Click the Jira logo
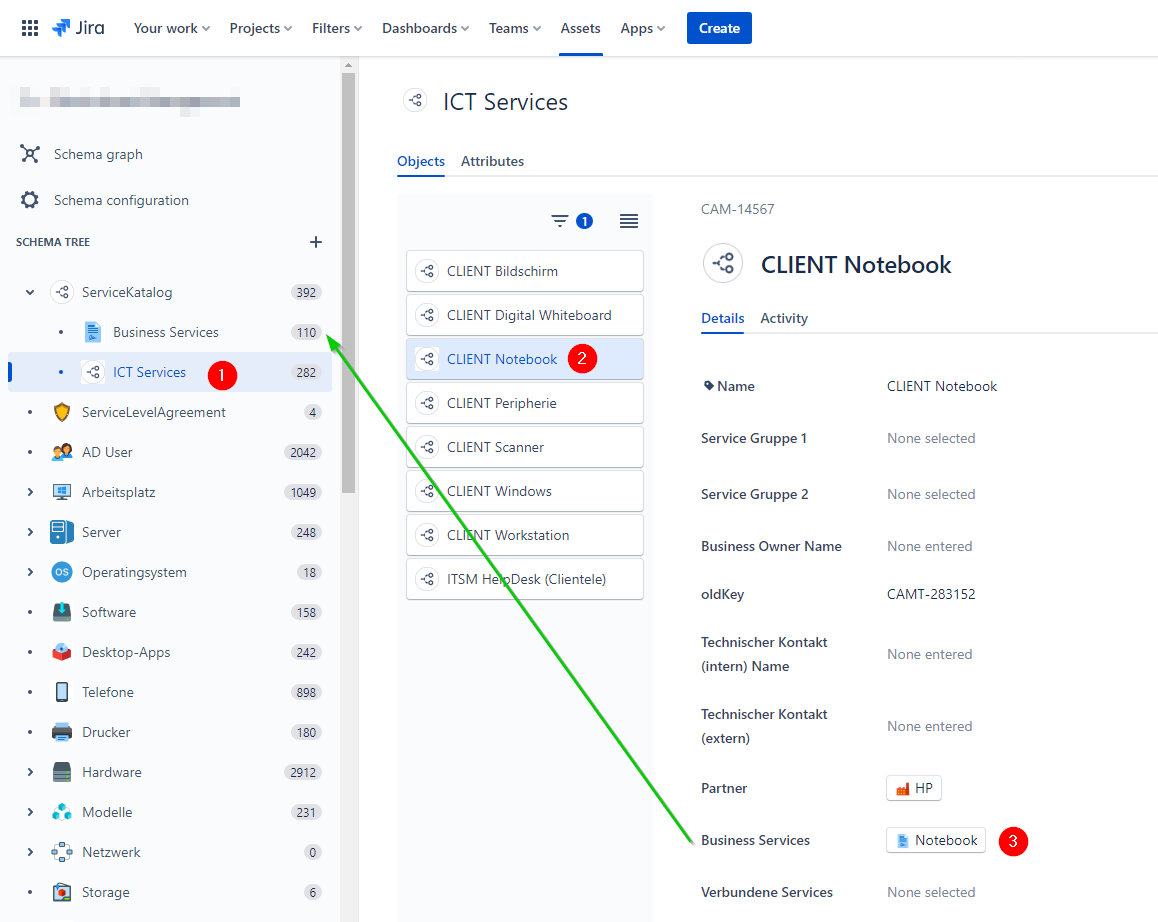The width and height of the screenshot is (1158, 922). point(78,28)
